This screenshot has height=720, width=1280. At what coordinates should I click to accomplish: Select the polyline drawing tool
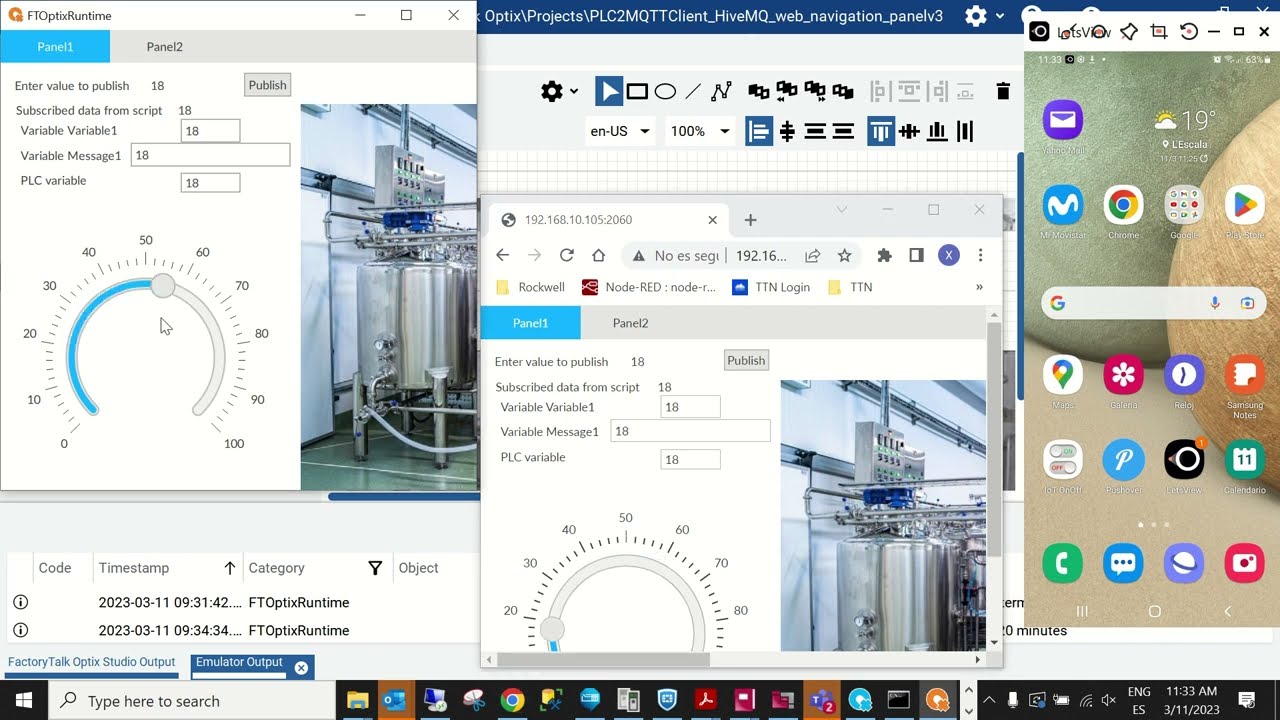721,92
